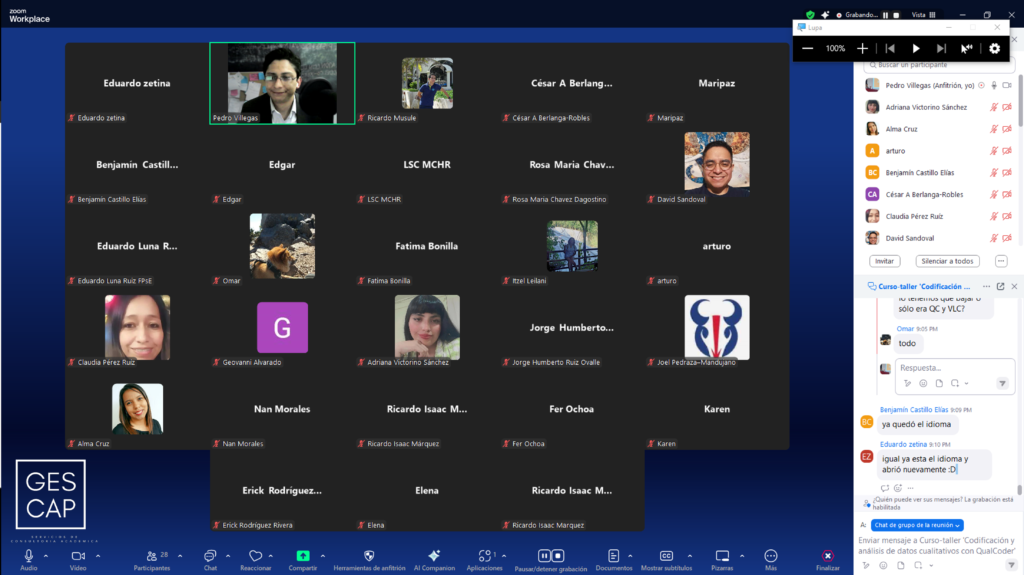Expand Chat options arrow
This screenshot has width=1024, height=575.
coord(228,556)
